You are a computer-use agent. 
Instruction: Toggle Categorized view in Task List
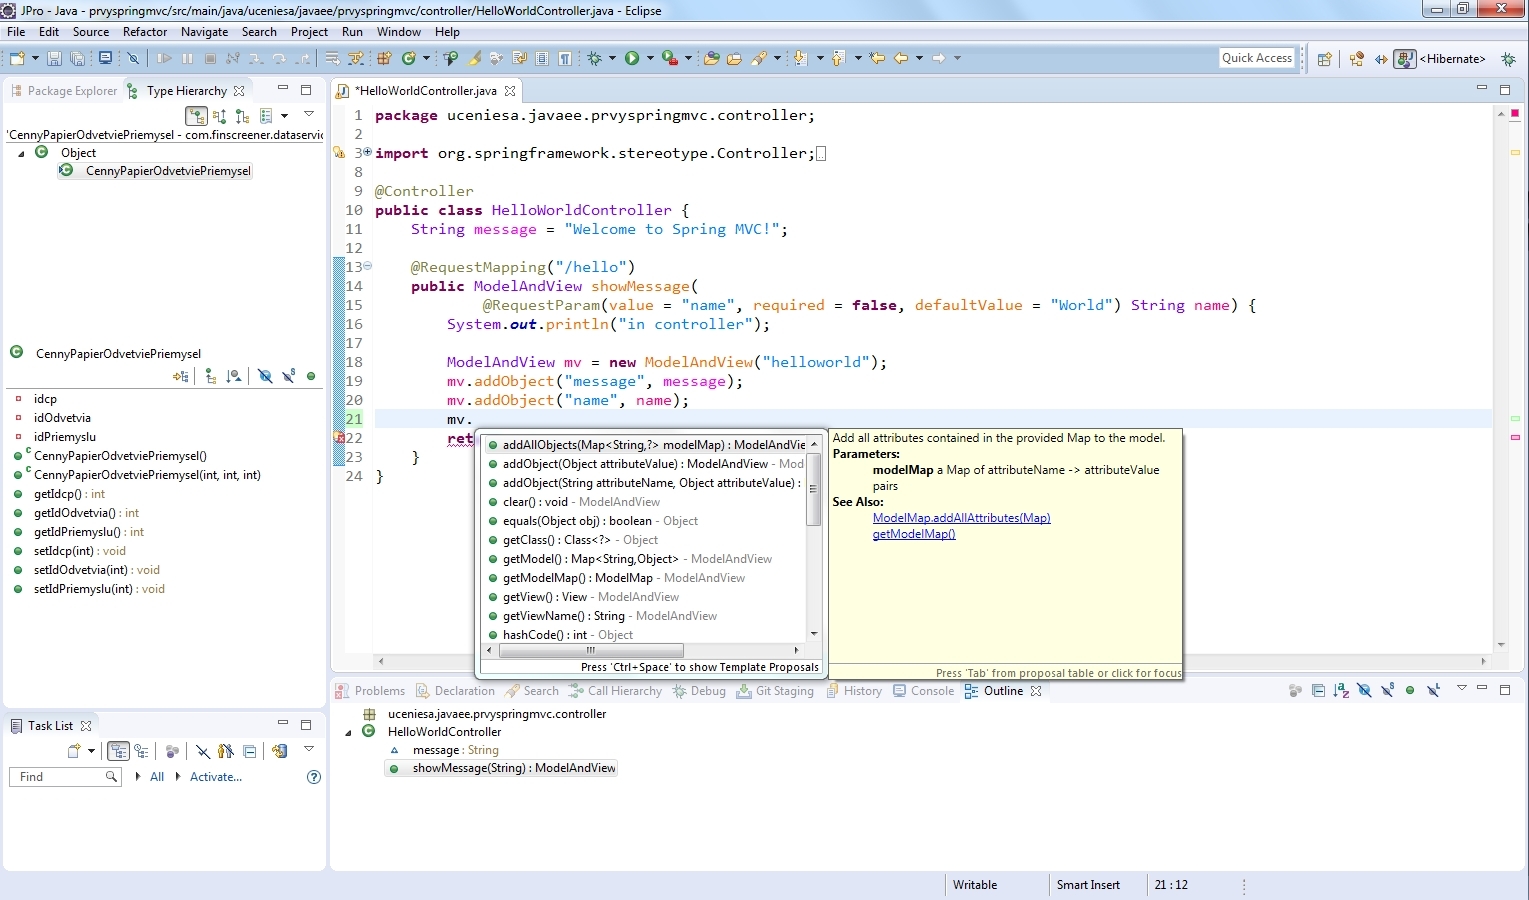[x=119, y=751]
